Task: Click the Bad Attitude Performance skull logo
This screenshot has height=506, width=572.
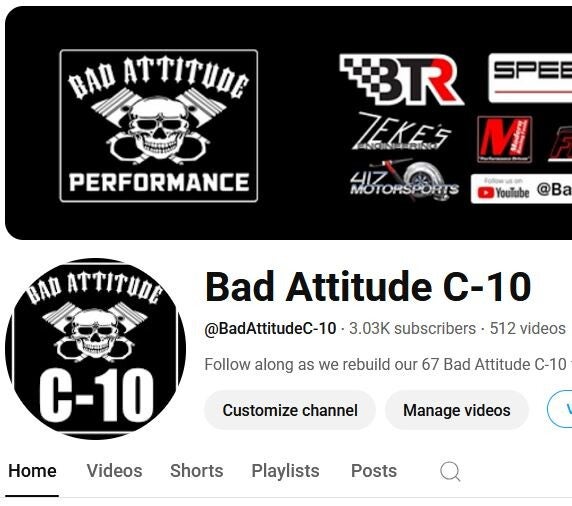Action: [x=159, y=126]
